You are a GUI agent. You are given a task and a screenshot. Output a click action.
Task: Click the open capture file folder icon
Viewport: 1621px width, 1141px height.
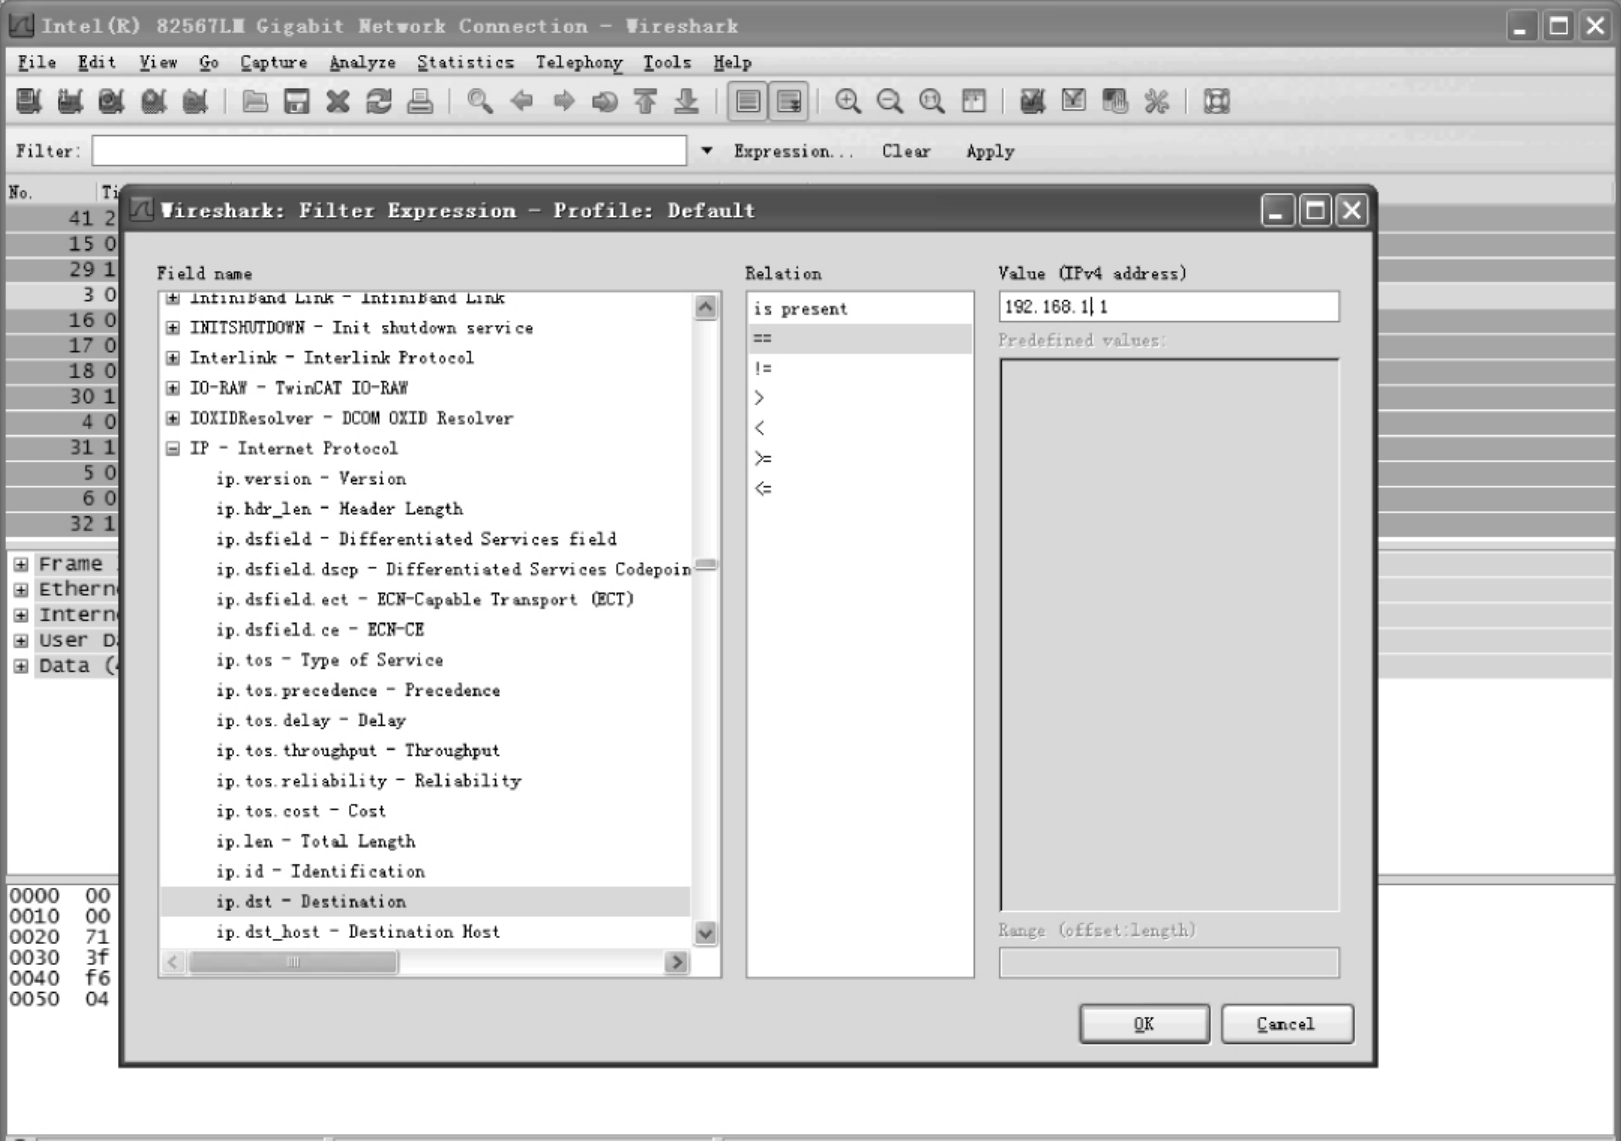pos(255,101)
